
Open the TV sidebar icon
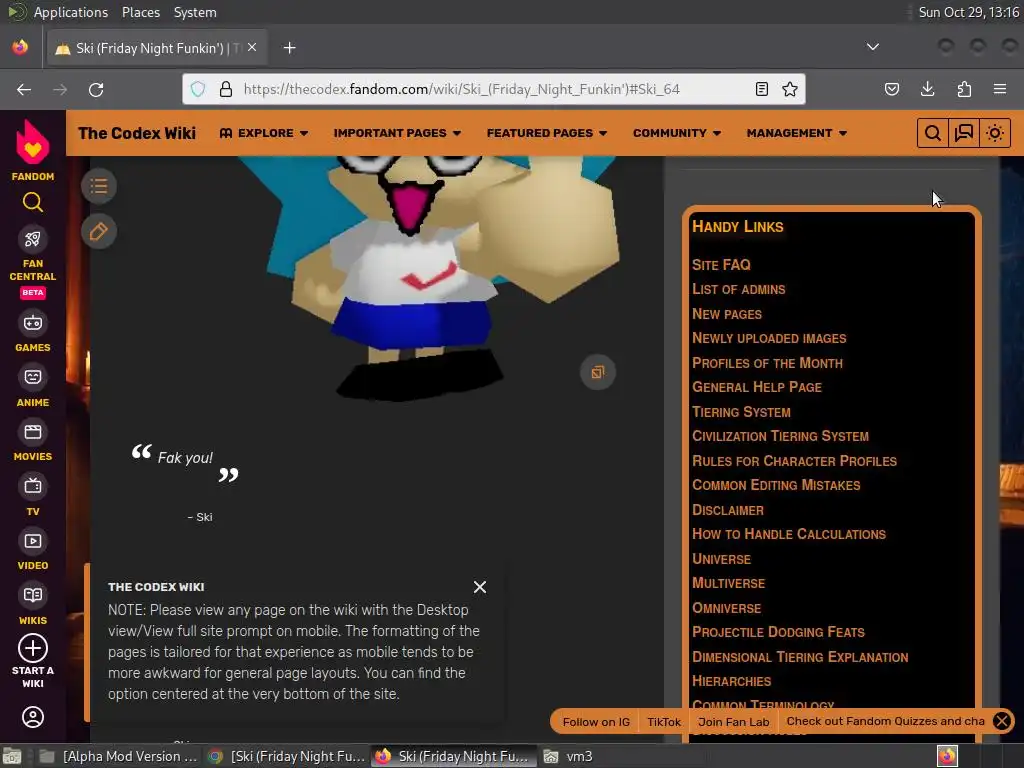33,487
